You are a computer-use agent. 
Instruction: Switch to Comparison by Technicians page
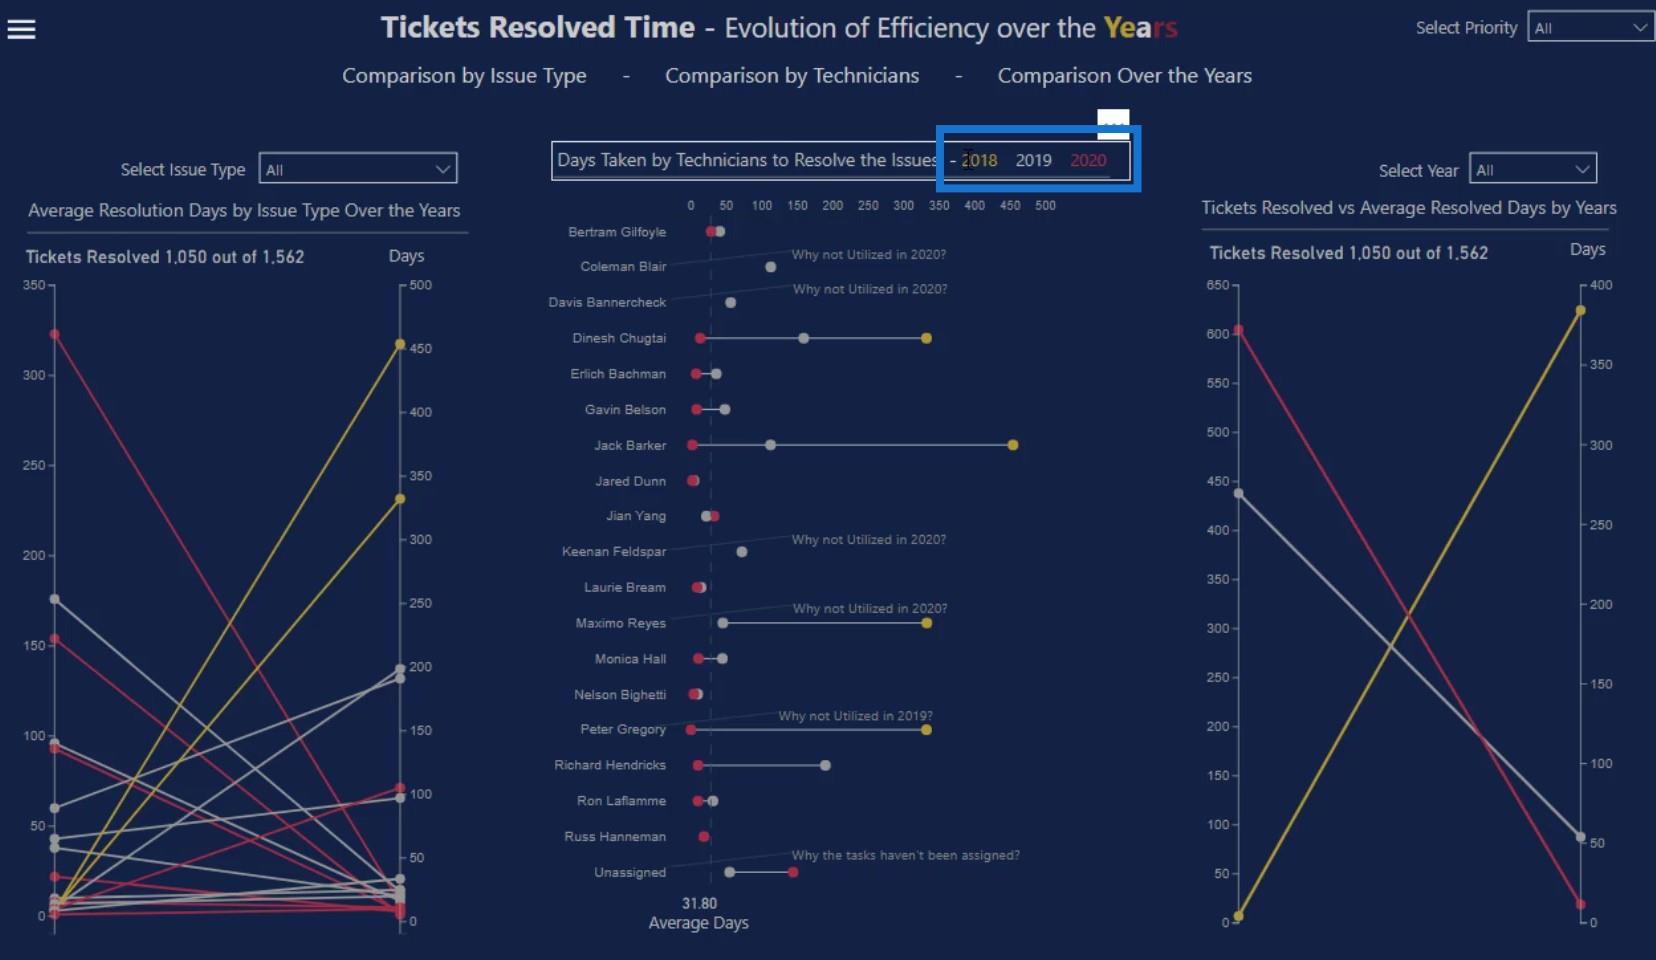[x=792, y=76]
